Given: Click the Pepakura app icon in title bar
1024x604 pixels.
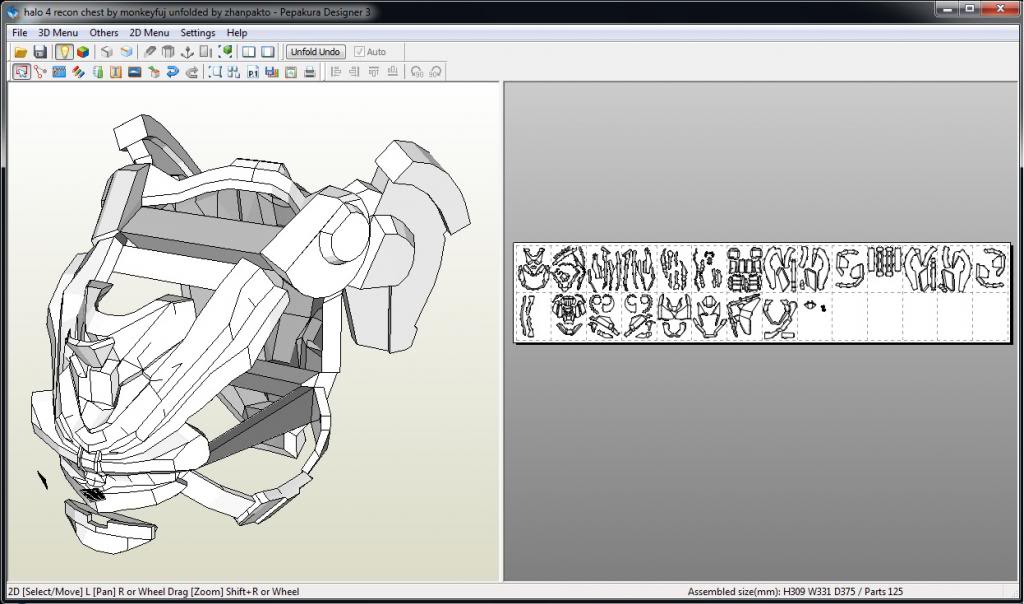Looking at the screenshot, I should click(13, 12).
